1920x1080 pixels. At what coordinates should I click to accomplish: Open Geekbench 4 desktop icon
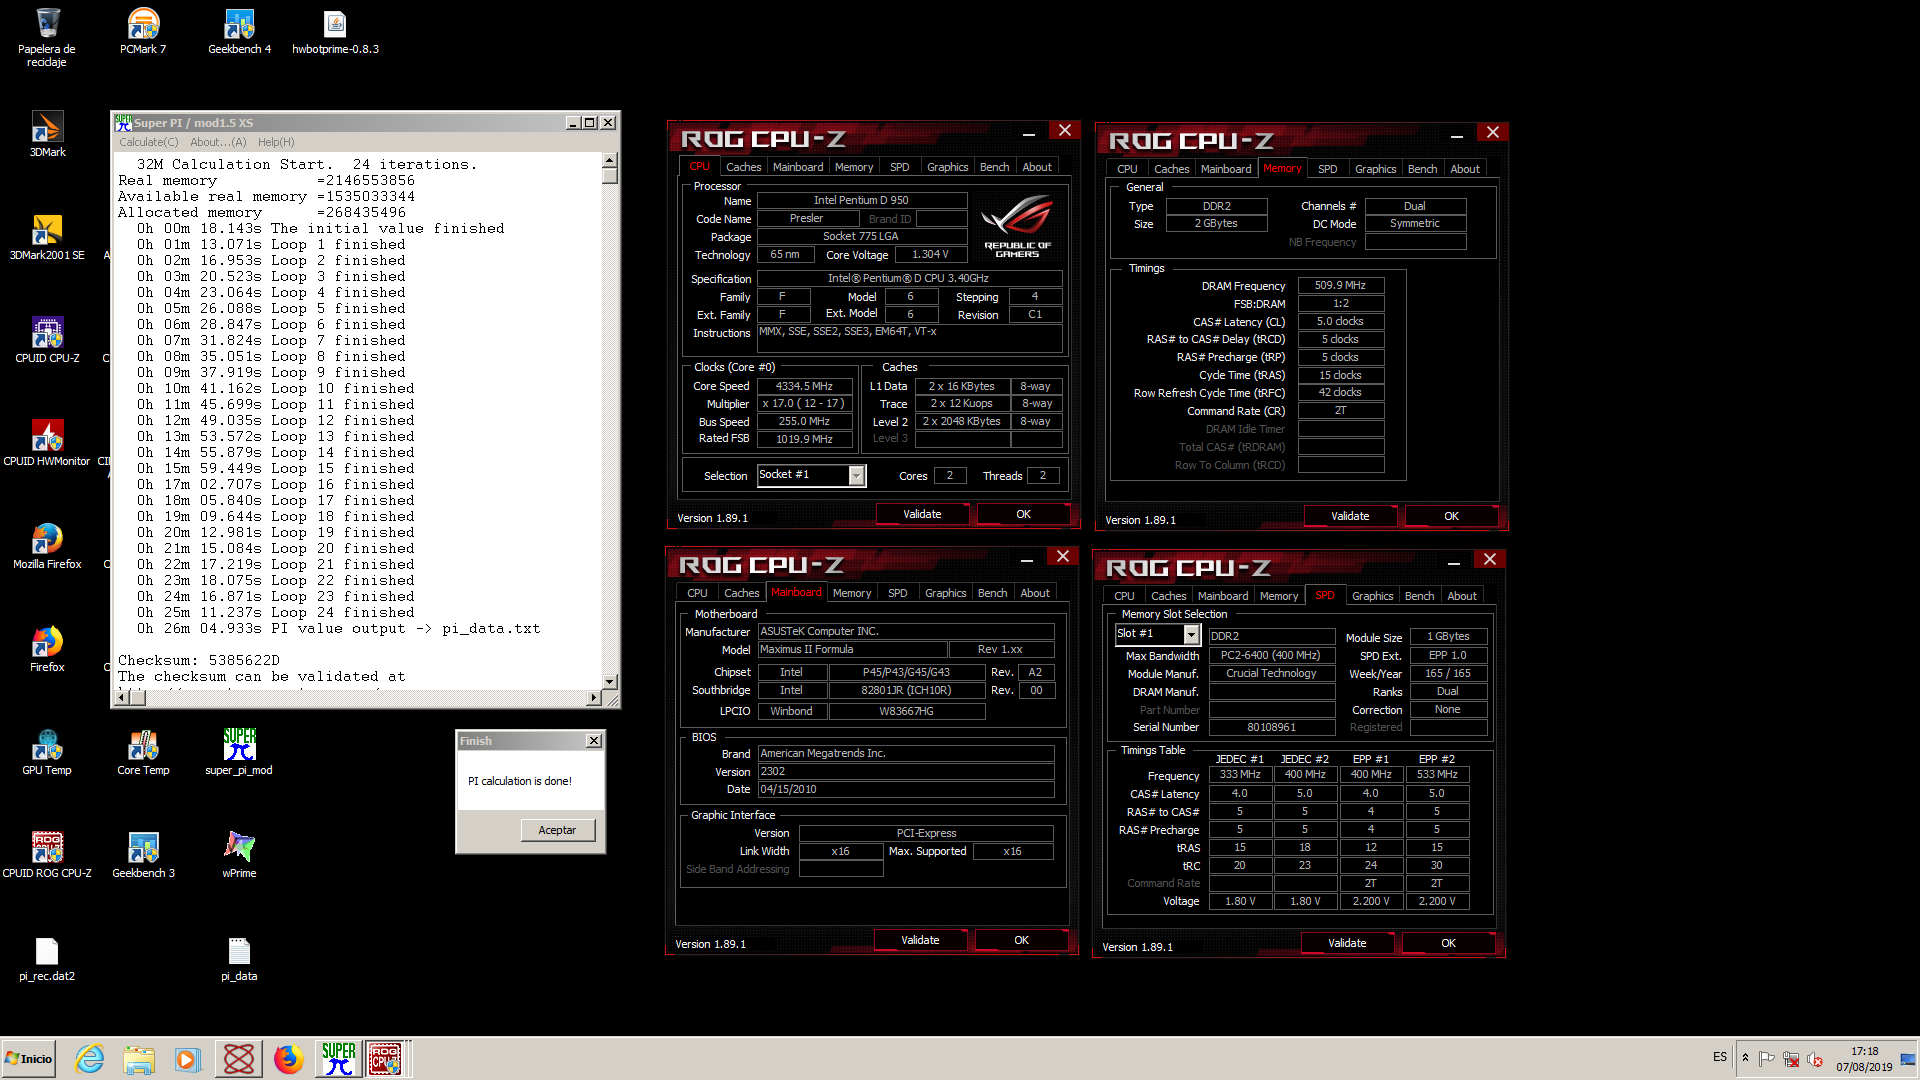coord(239,31)
